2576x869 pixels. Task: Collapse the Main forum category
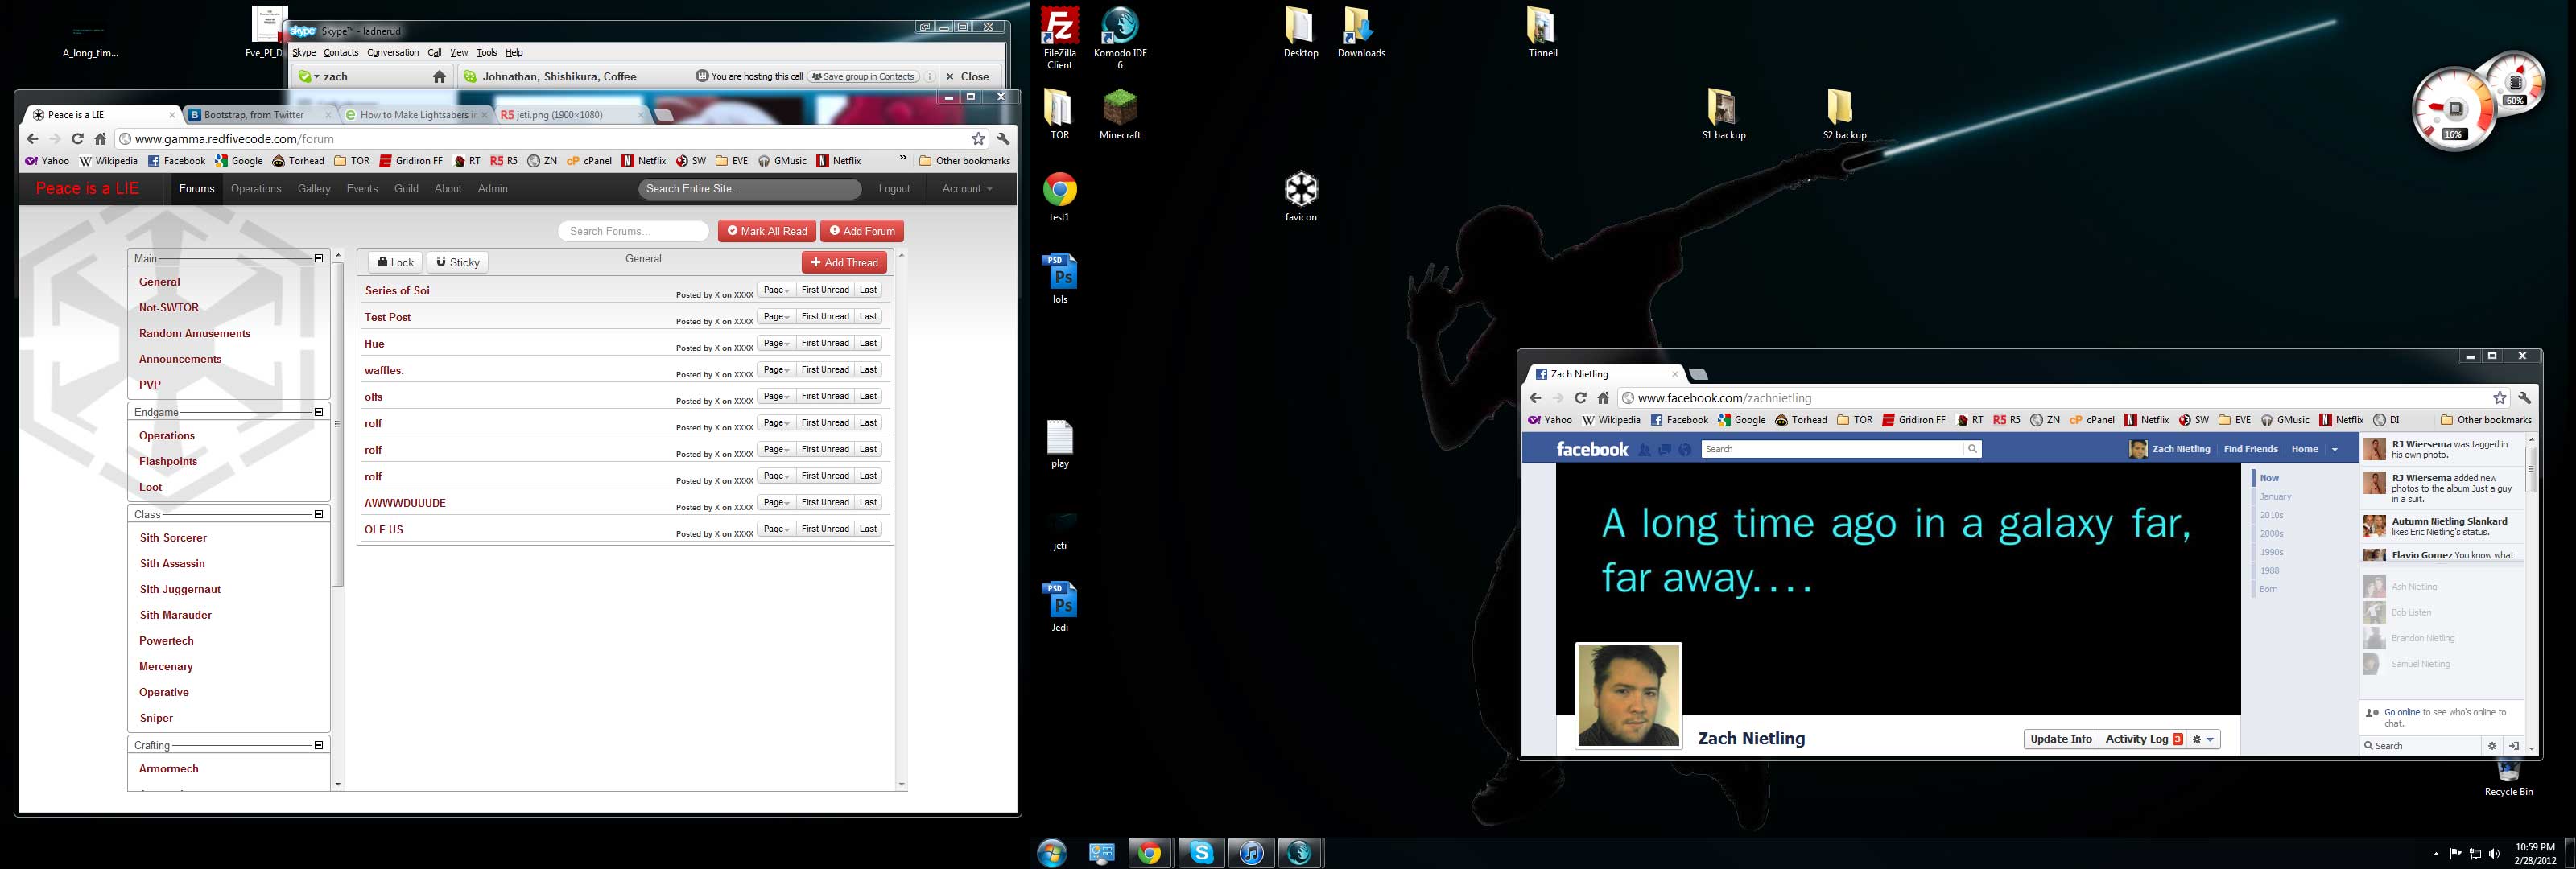tap(319, 258)
